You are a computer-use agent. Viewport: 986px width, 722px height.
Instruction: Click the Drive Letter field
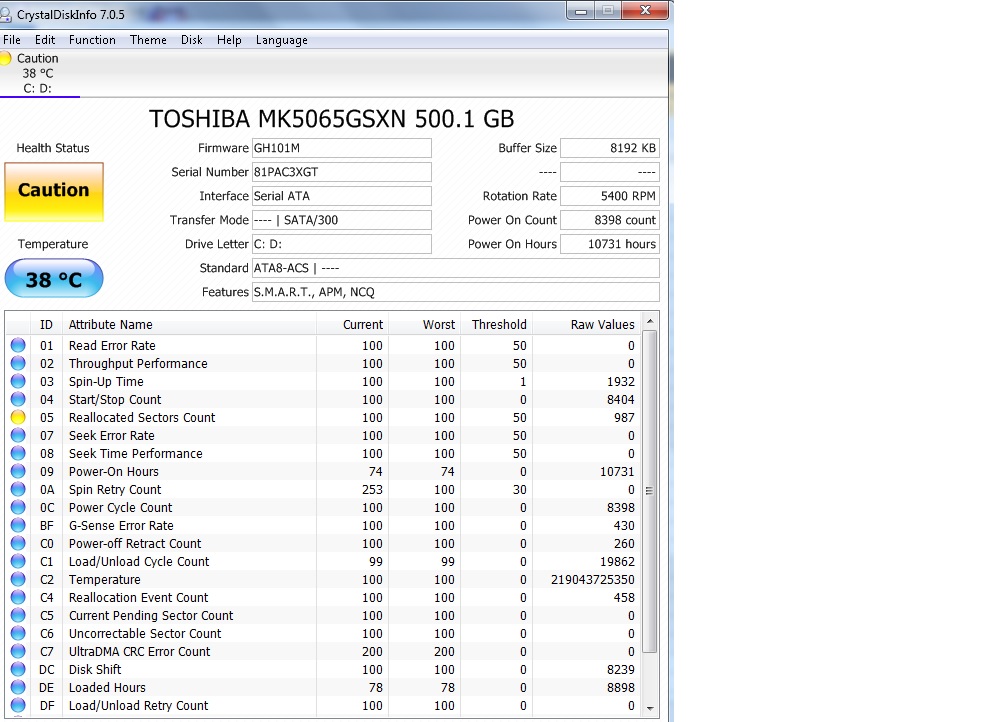click(x=341, y=244)
